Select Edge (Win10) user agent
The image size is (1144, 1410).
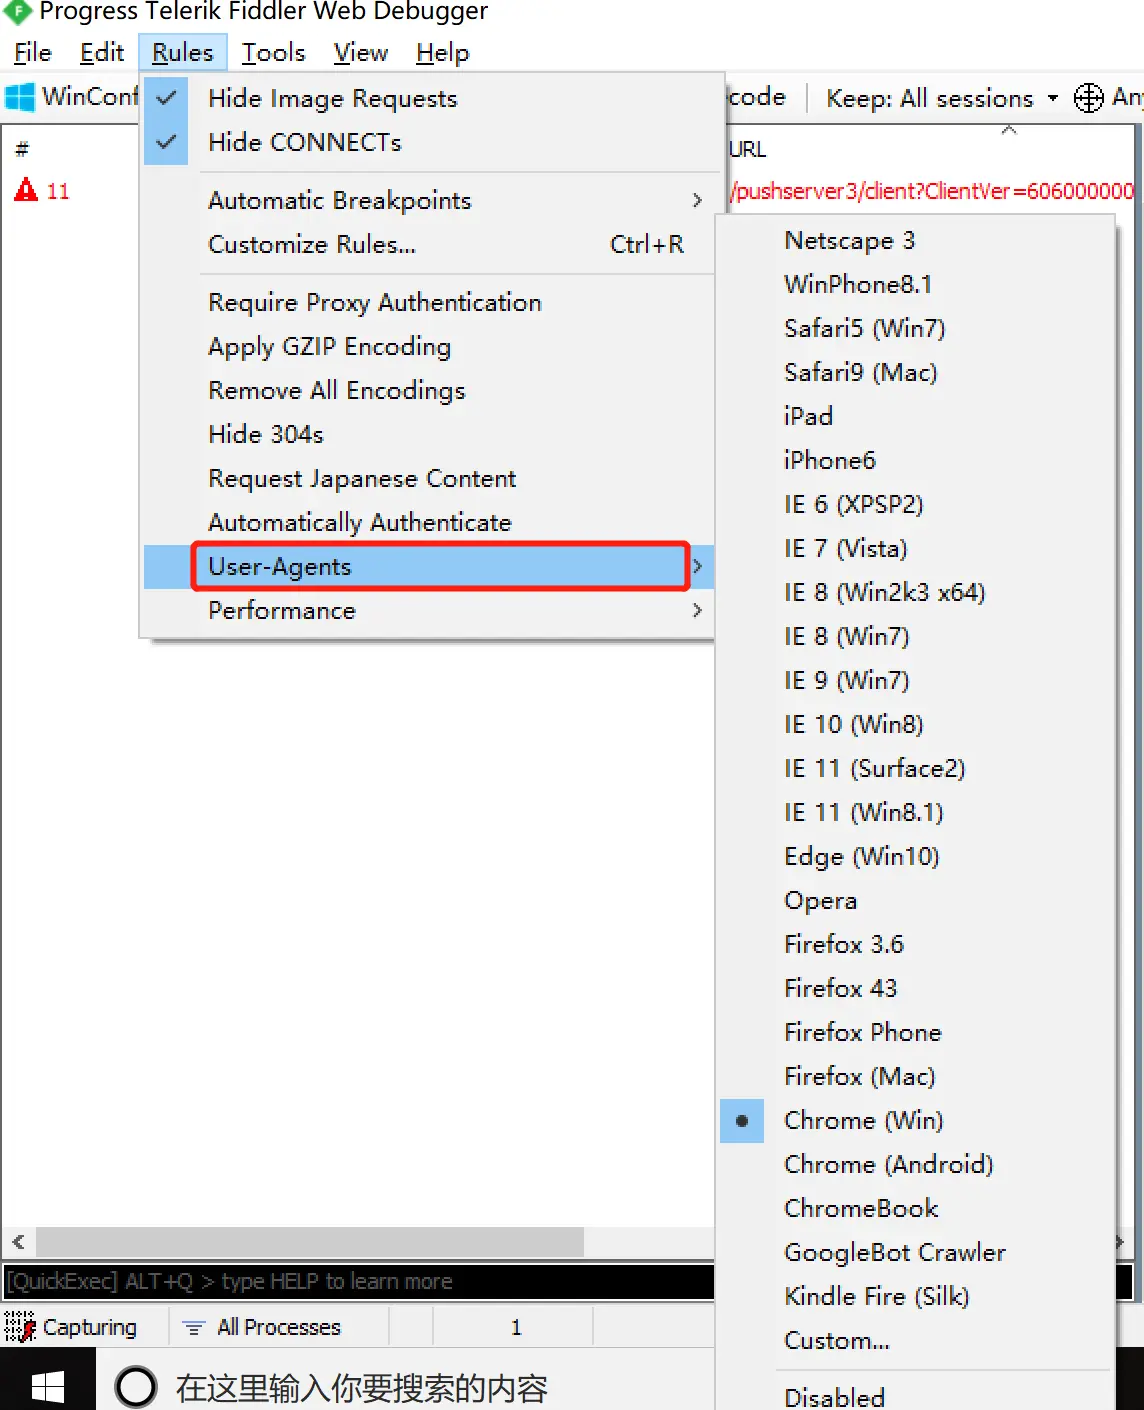pyautogui.click(x=915, y=856)
